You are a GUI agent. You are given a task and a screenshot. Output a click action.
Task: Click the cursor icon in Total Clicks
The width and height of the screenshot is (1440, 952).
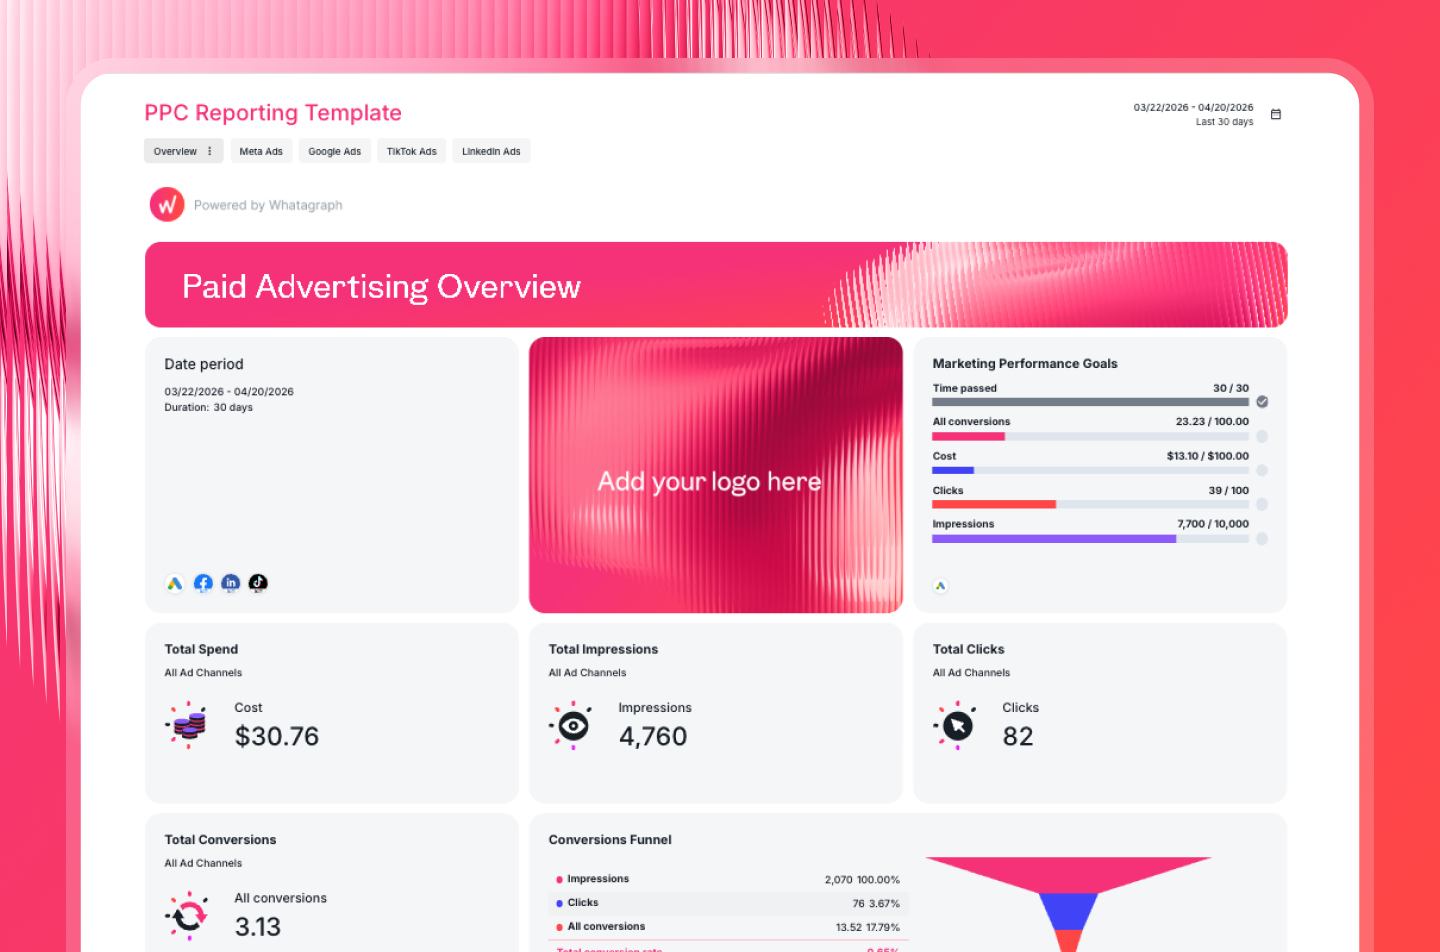(x=956, y=725)
